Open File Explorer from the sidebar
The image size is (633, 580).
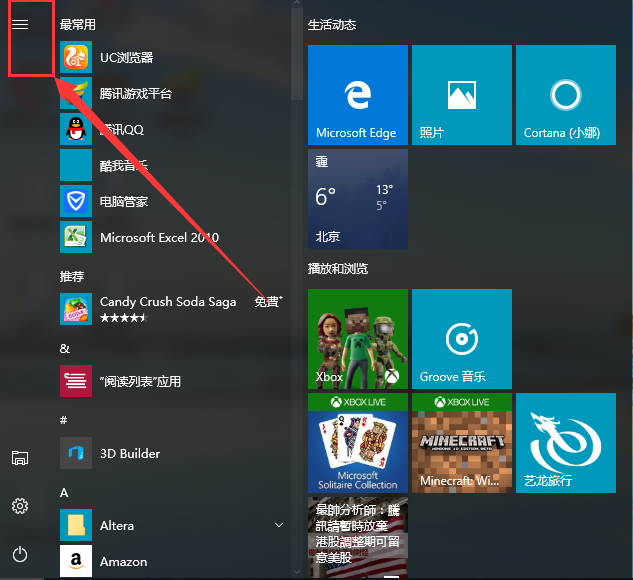coord(20,458)
